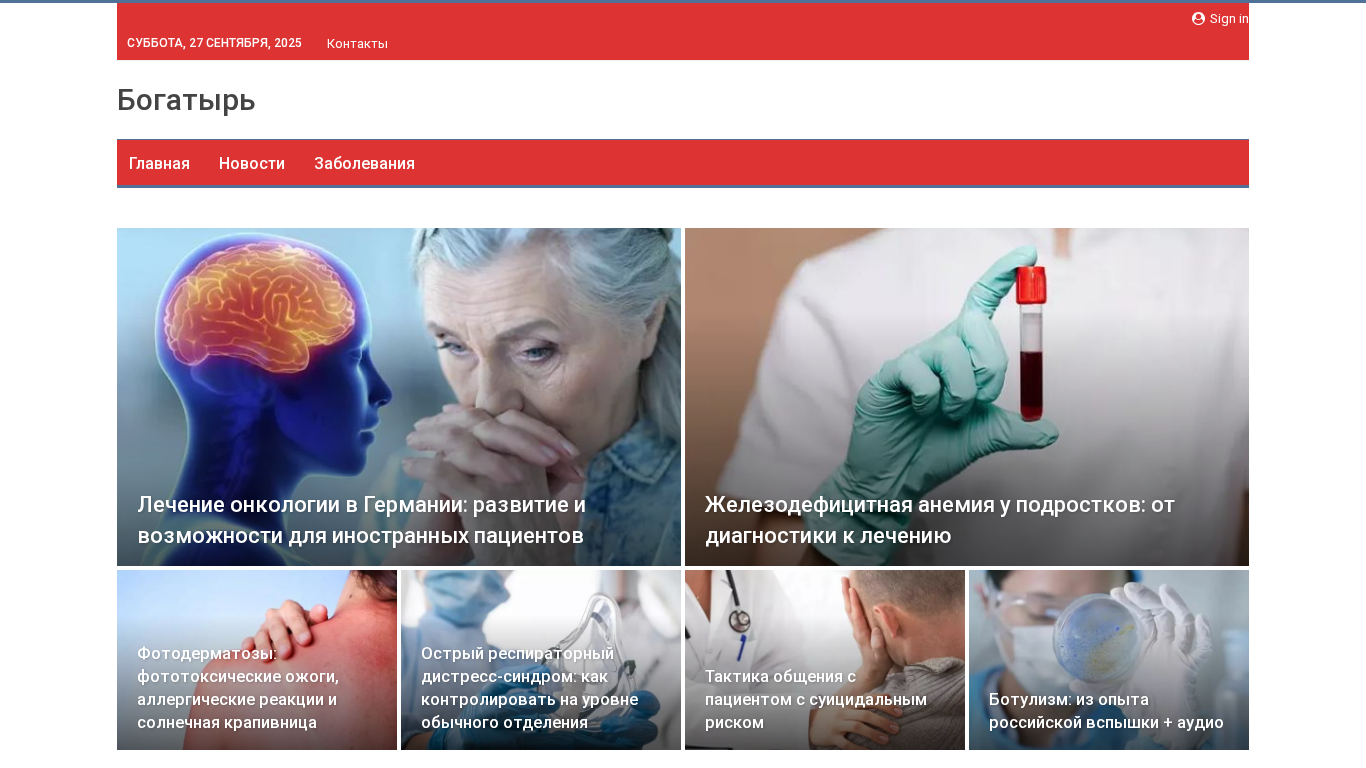Open the Заболевания menu item
Image resolution: width=1366 pixels, height=768 pixels.
point(364,163)
